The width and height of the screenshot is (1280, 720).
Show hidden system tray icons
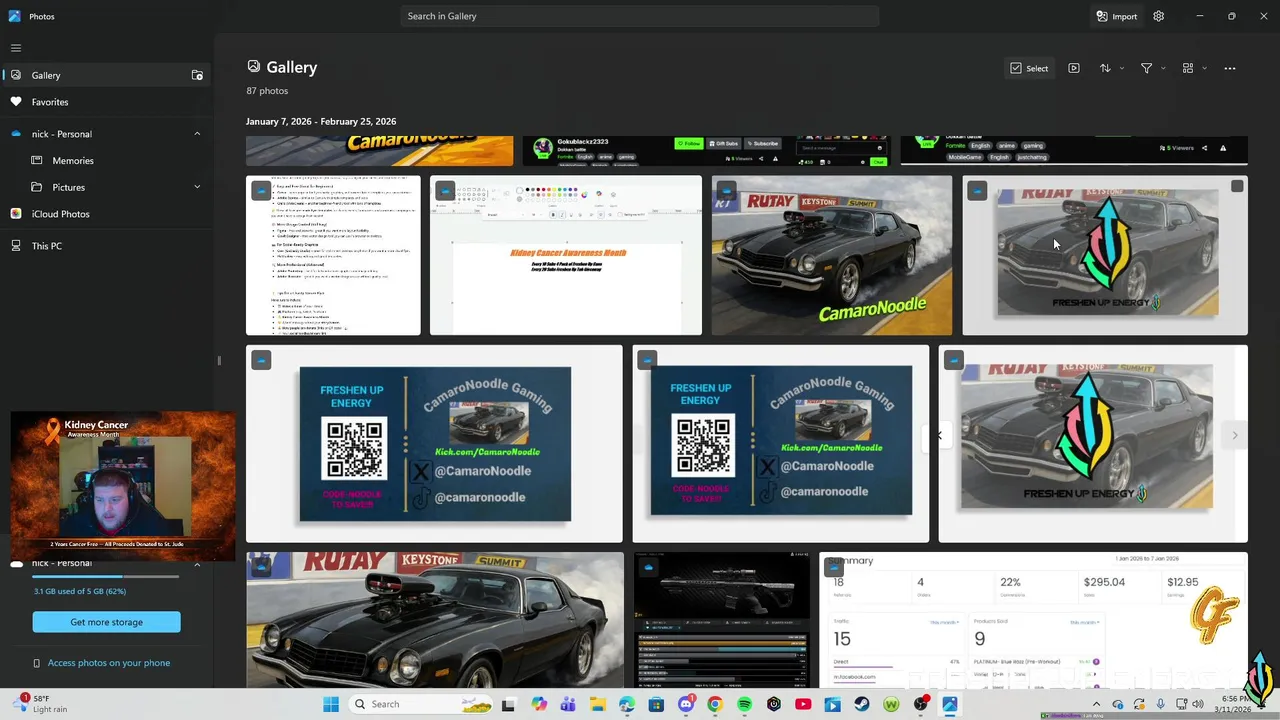click(1095, 704)
